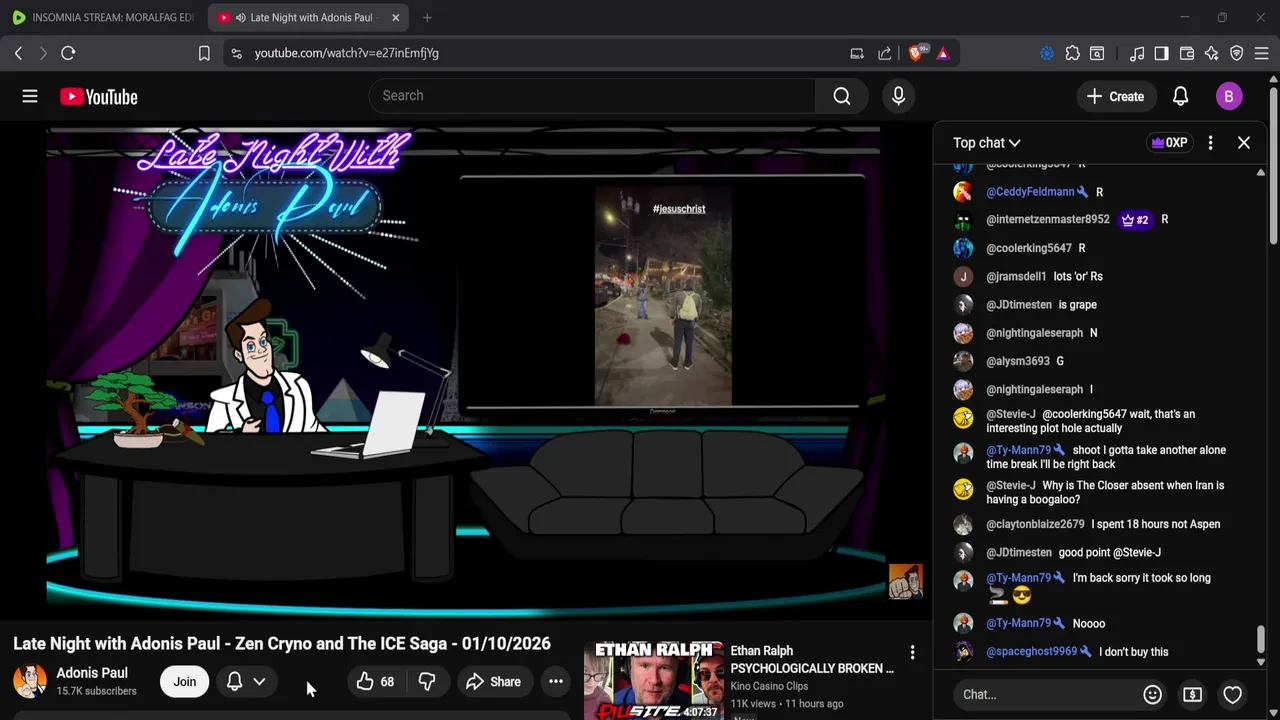Screen dimensions: 1280x720
Task: Open the account avatar menu
Action: click(1229, 96)
